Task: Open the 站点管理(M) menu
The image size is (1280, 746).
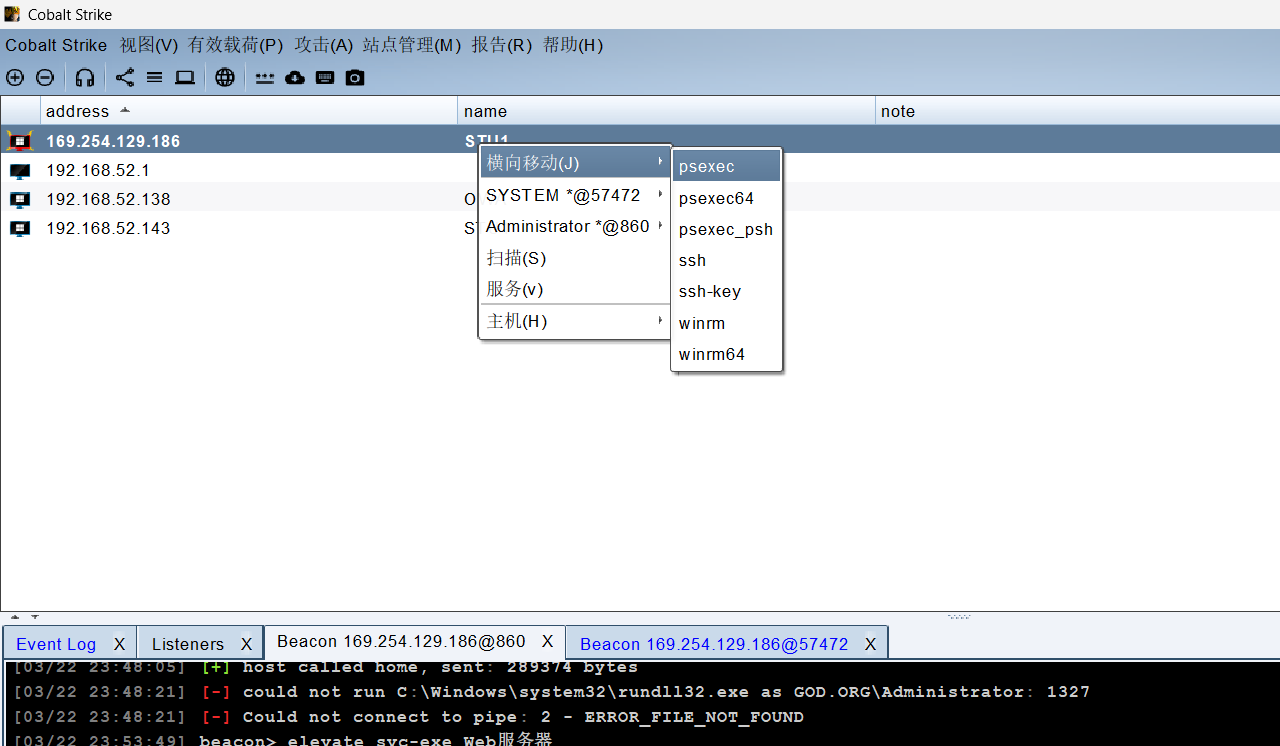Action: 412,45
